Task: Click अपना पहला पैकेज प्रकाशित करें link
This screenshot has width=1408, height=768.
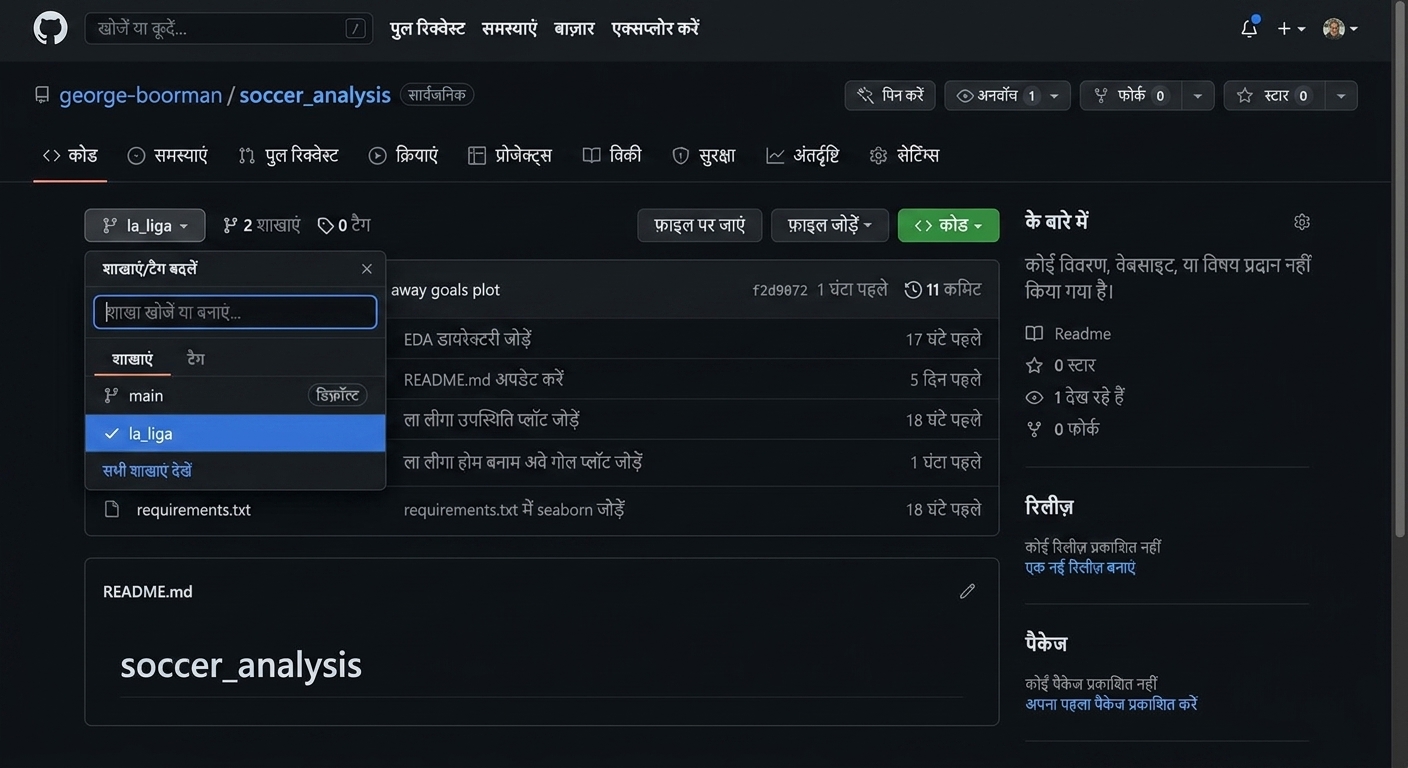Action: tap(1111, 704)
